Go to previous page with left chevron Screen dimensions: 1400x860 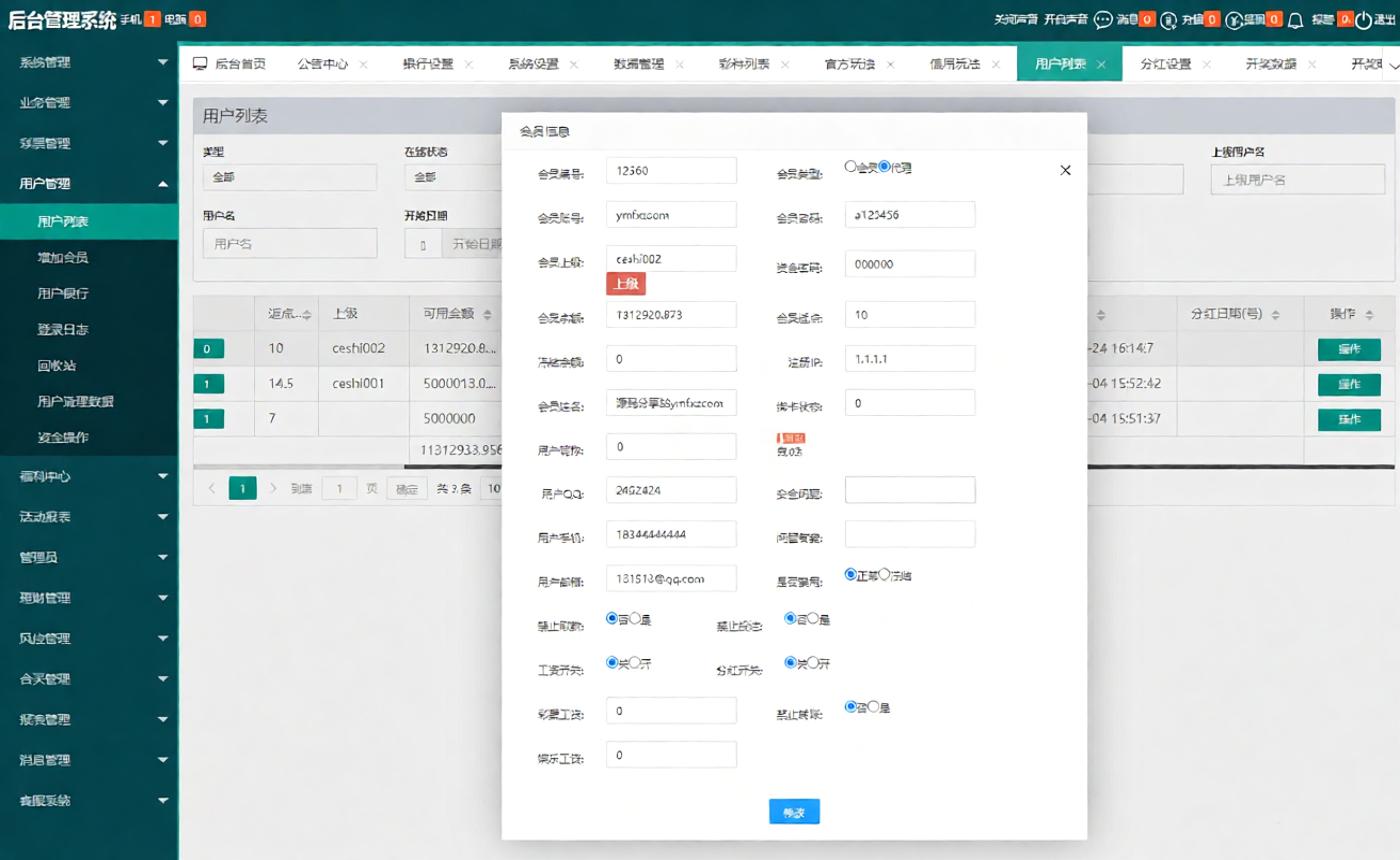pos(211,488)
